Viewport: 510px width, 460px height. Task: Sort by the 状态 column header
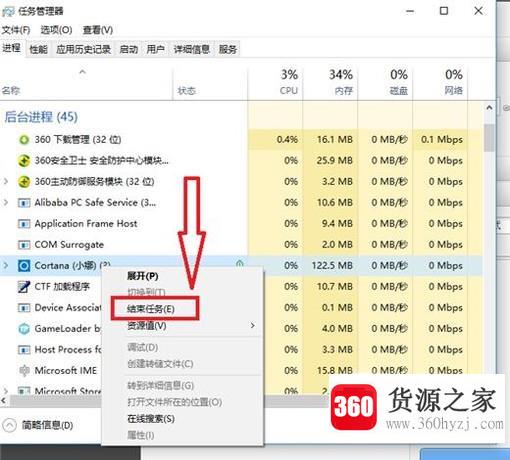pos(210,83)
